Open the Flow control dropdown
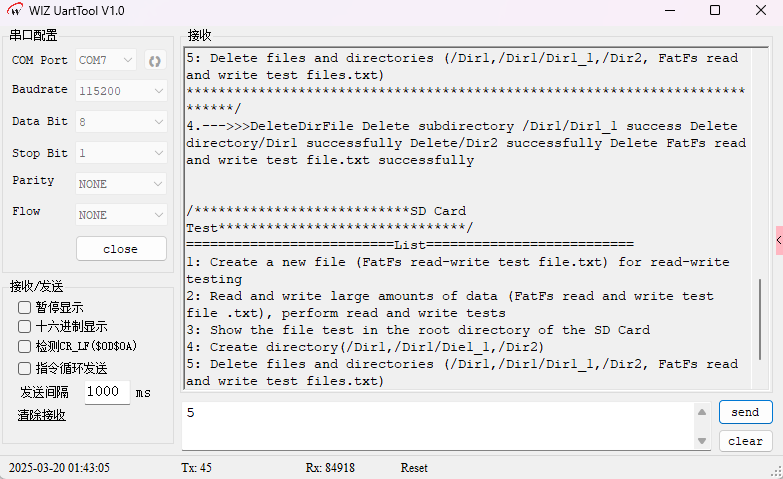This screenshot has height=479, width=783. click(x=121, y=215)
